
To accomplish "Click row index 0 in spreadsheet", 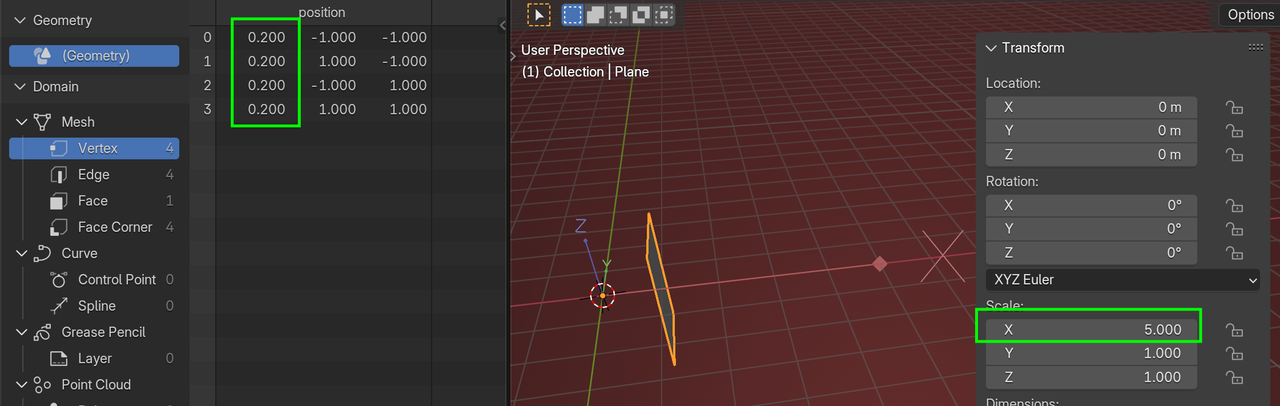I will 207,37.
